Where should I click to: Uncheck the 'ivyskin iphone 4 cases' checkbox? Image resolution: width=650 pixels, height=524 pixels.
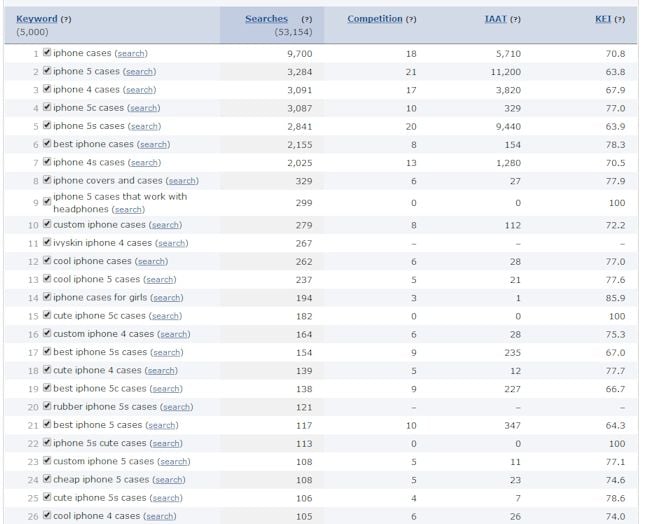pos(47,243)
